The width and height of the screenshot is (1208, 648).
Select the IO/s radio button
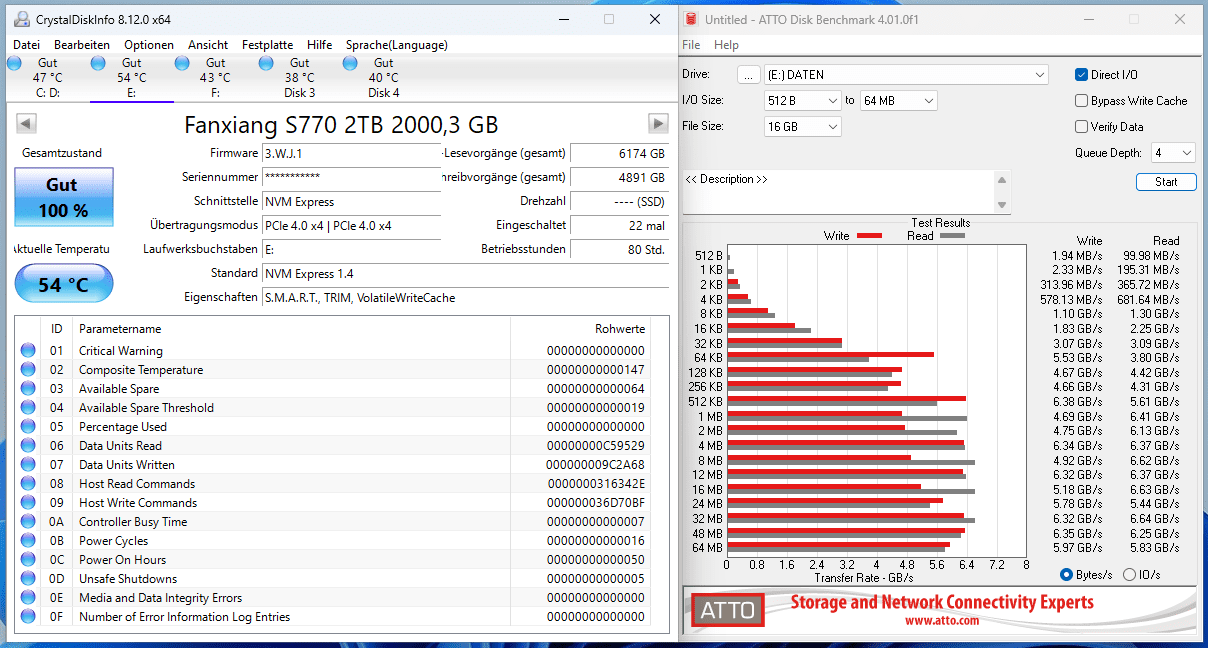(x=1130, y=574)
